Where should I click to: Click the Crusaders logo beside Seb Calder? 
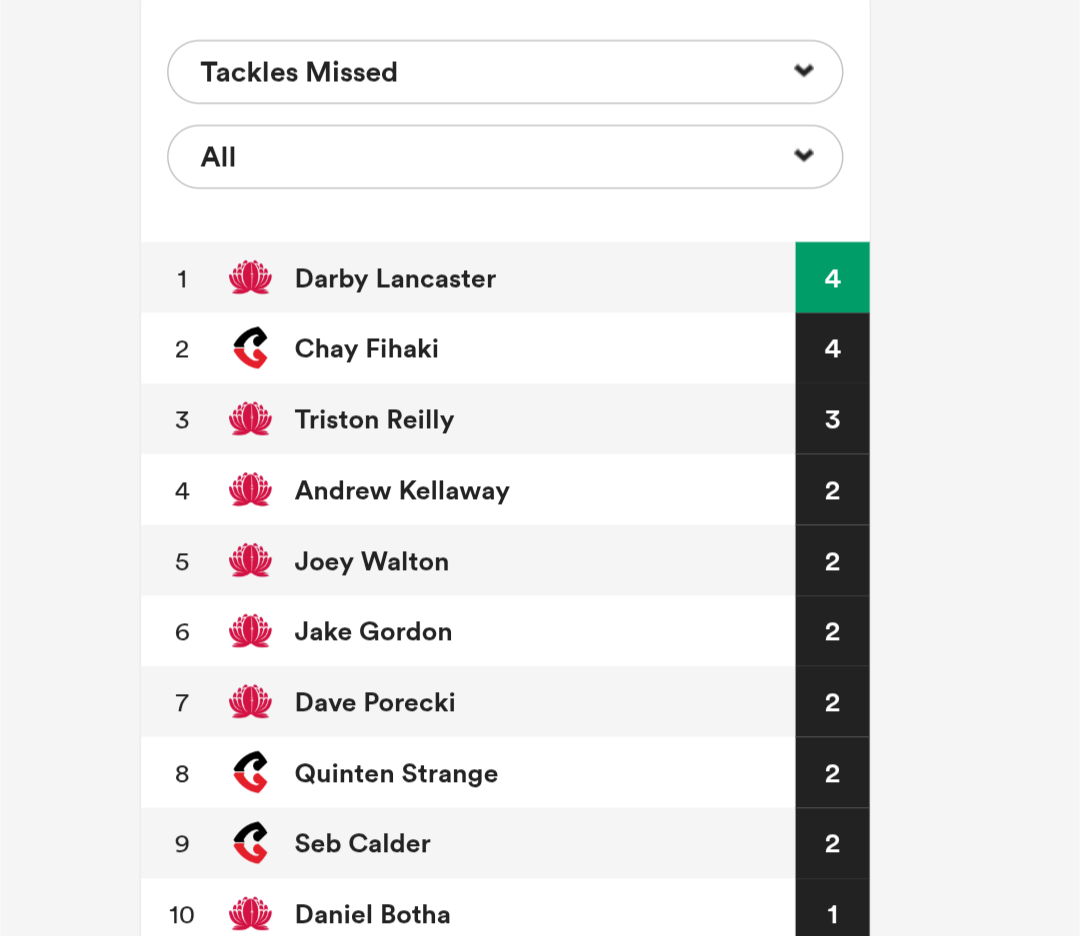(251, 842)
